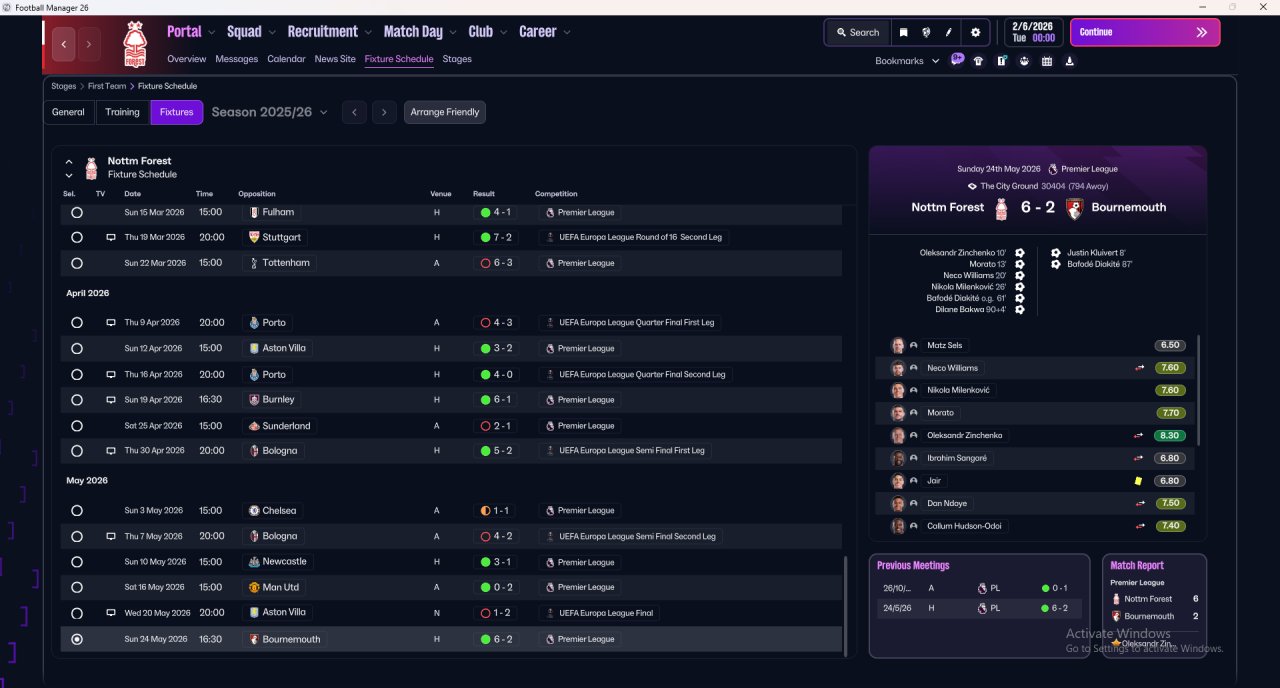Click goal icon next to Justin Kluivert 8'
Viewport: 1280px width, 688px height.
(1056, 253)
